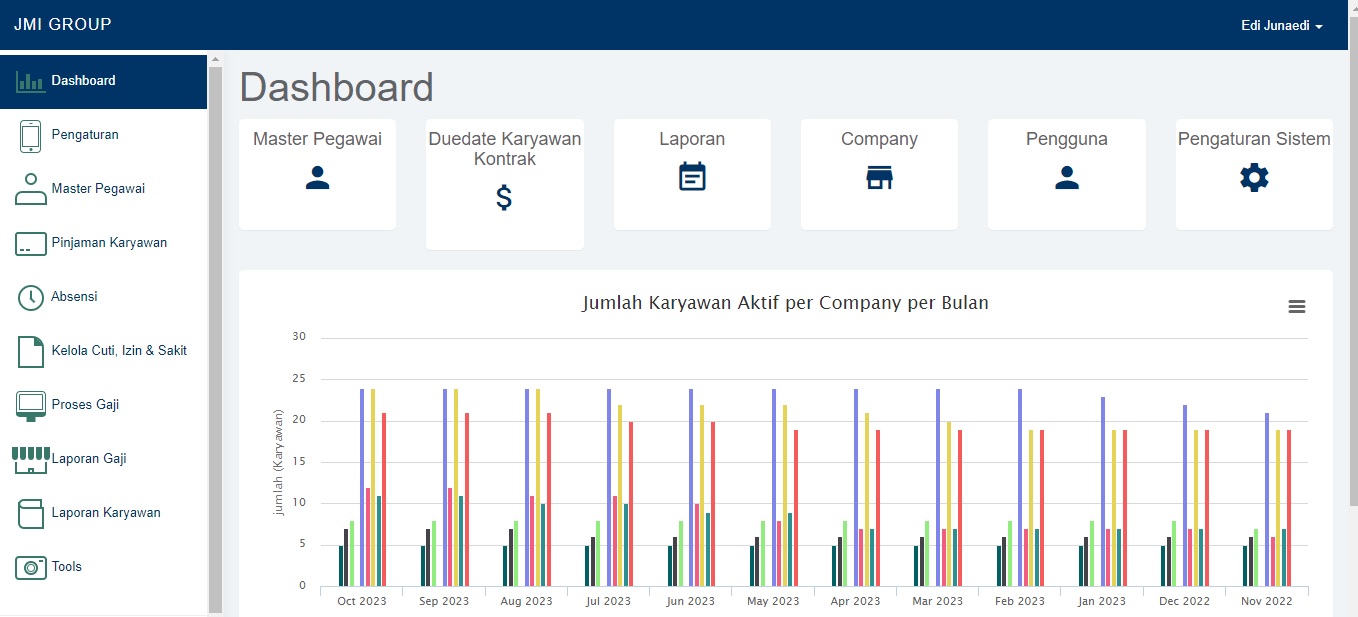Select the Absensi clock icon
This screenshot has width=1358, height=617.
coord(28,294)
